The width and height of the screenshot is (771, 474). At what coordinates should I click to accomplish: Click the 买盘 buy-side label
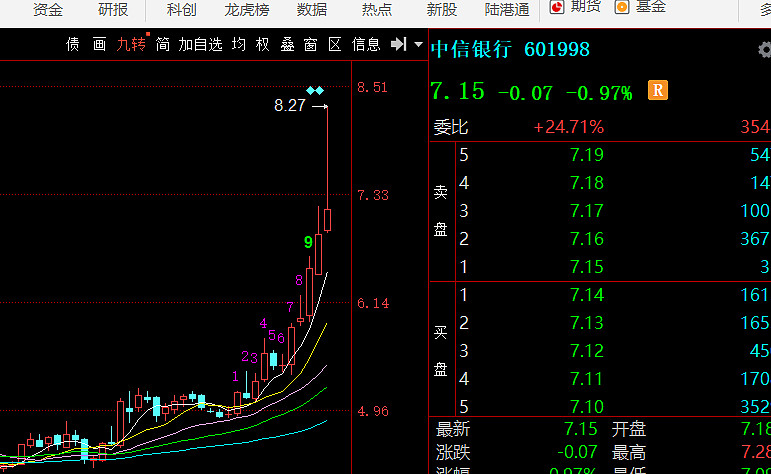pos(441,351)
